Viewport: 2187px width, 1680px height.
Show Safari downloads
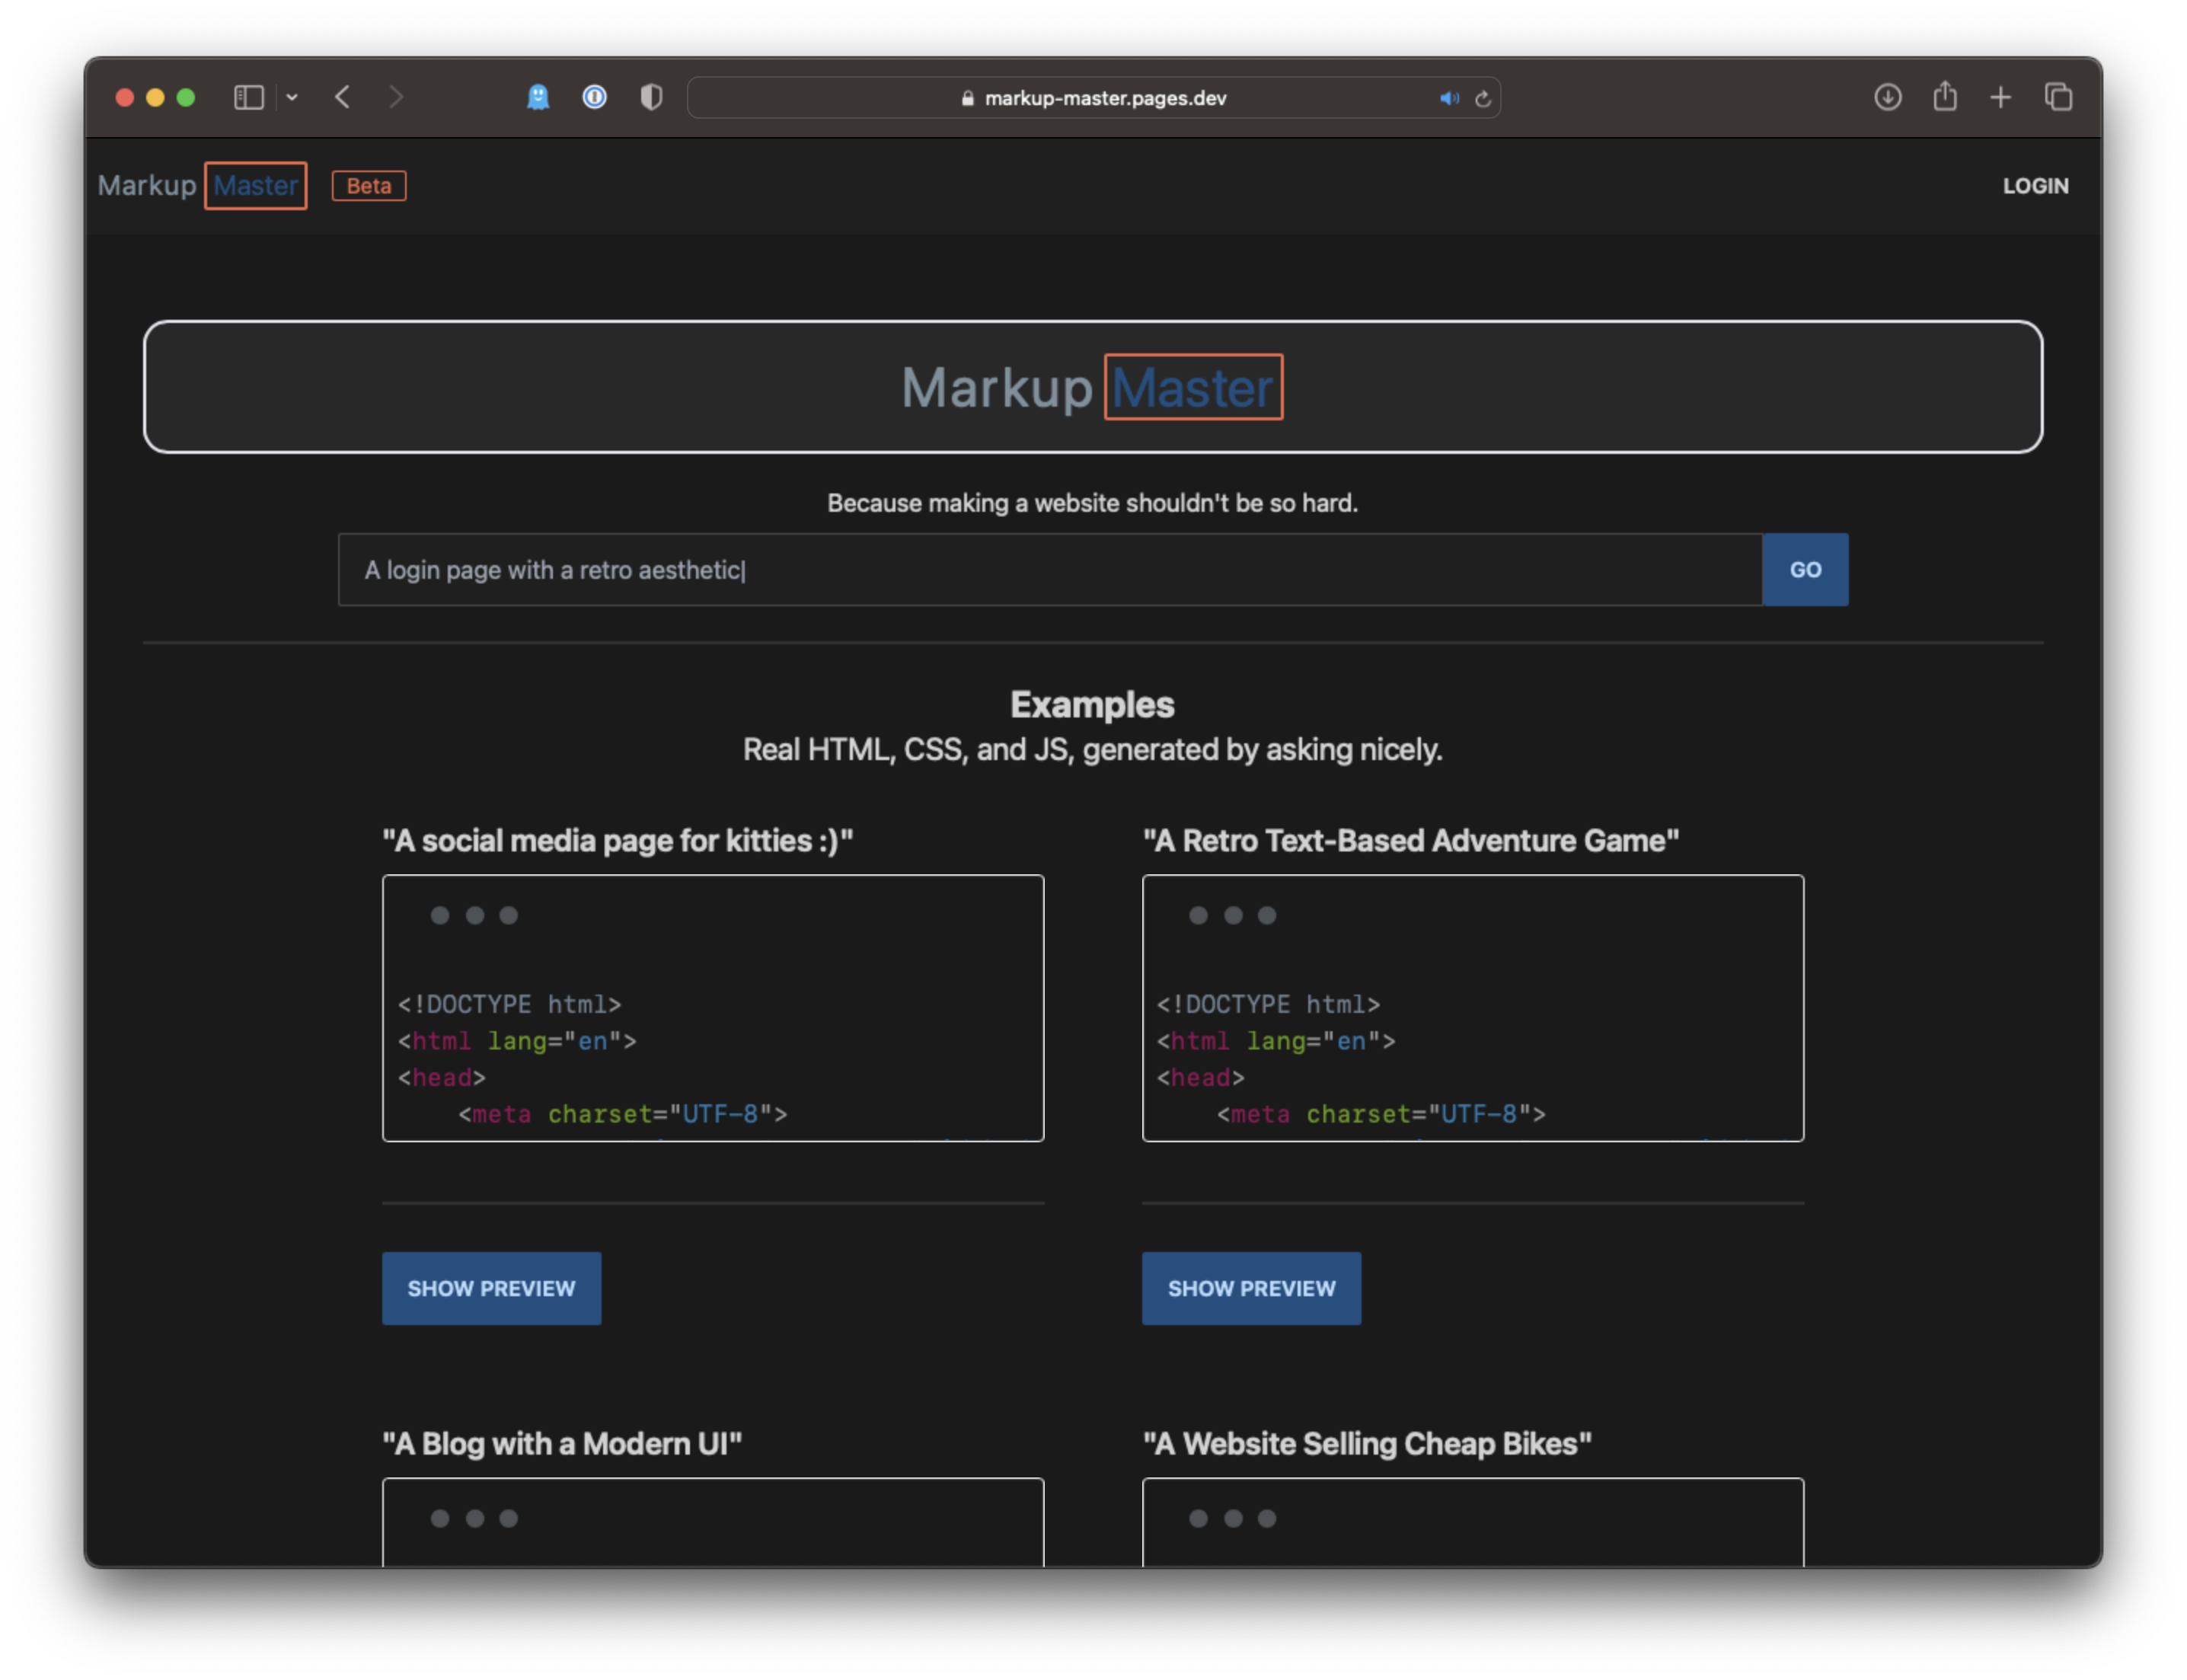pos(1887,97)
